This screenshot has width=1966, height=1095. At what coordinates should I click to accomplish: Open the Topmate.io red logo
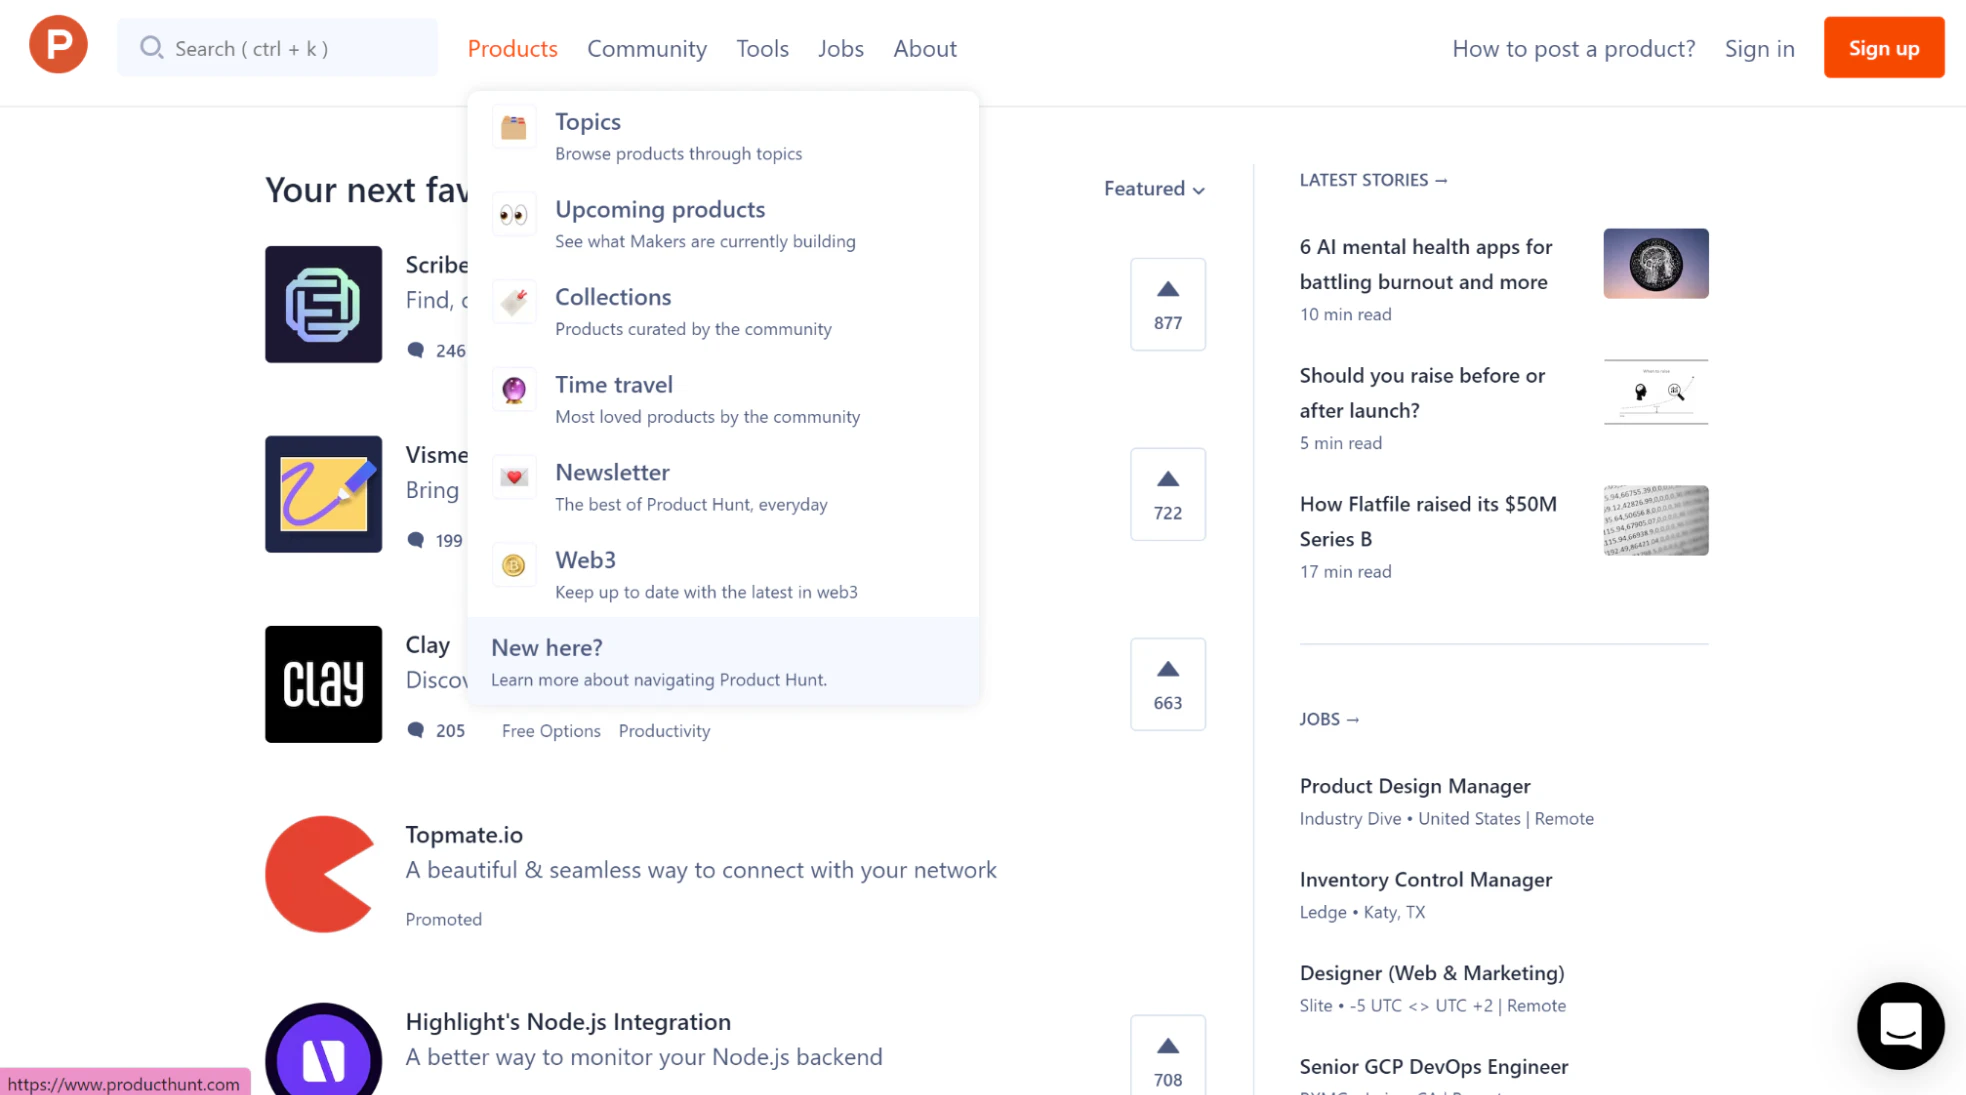[320, 874]
